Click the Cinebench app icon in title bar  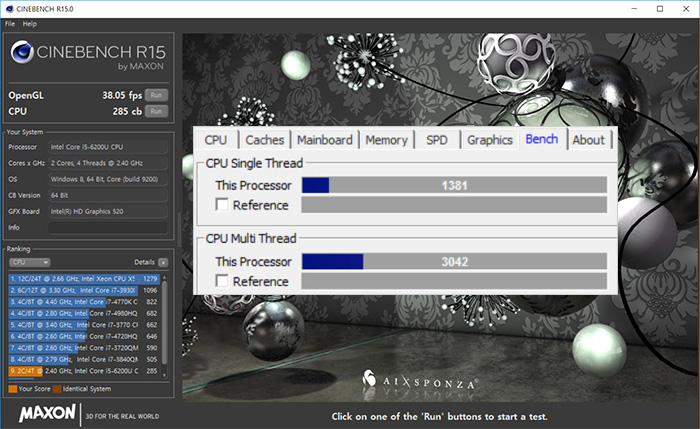coord(9,8)
